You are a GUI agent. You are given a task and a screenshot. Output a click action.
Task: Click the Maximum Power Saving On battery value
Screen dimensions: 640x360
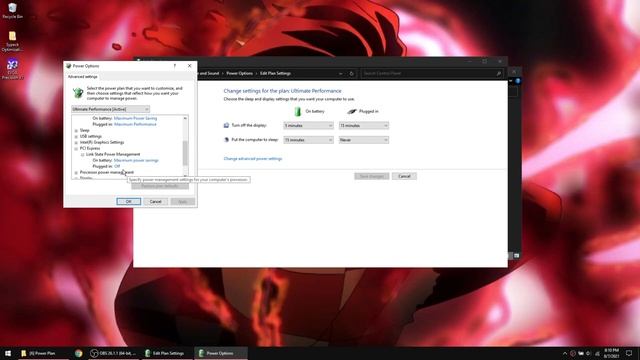tap(135, 118)
